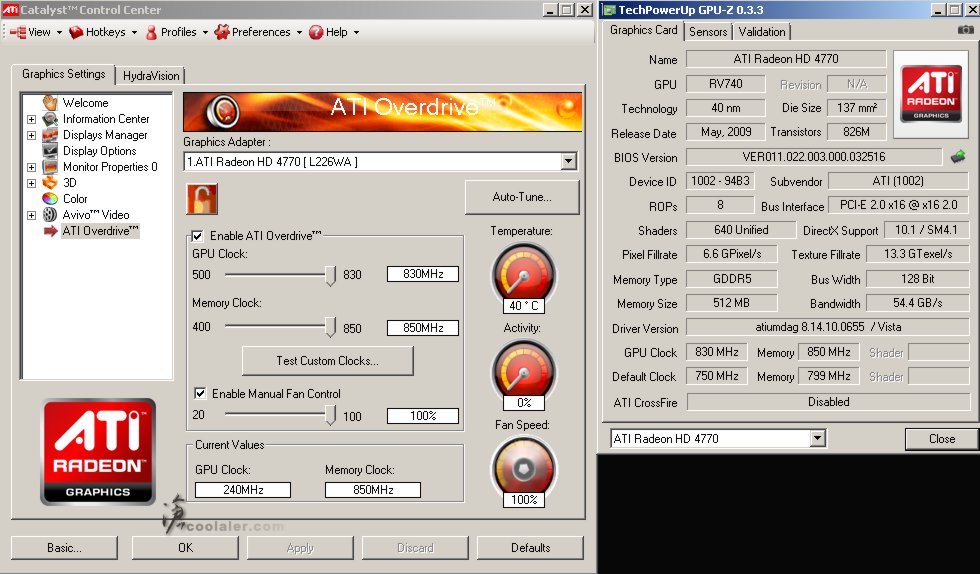The height and width of the screenshot is (574, 980).
Task: Click GPU-Z screenshot camera icon
Action: click(x=966, y=29)
